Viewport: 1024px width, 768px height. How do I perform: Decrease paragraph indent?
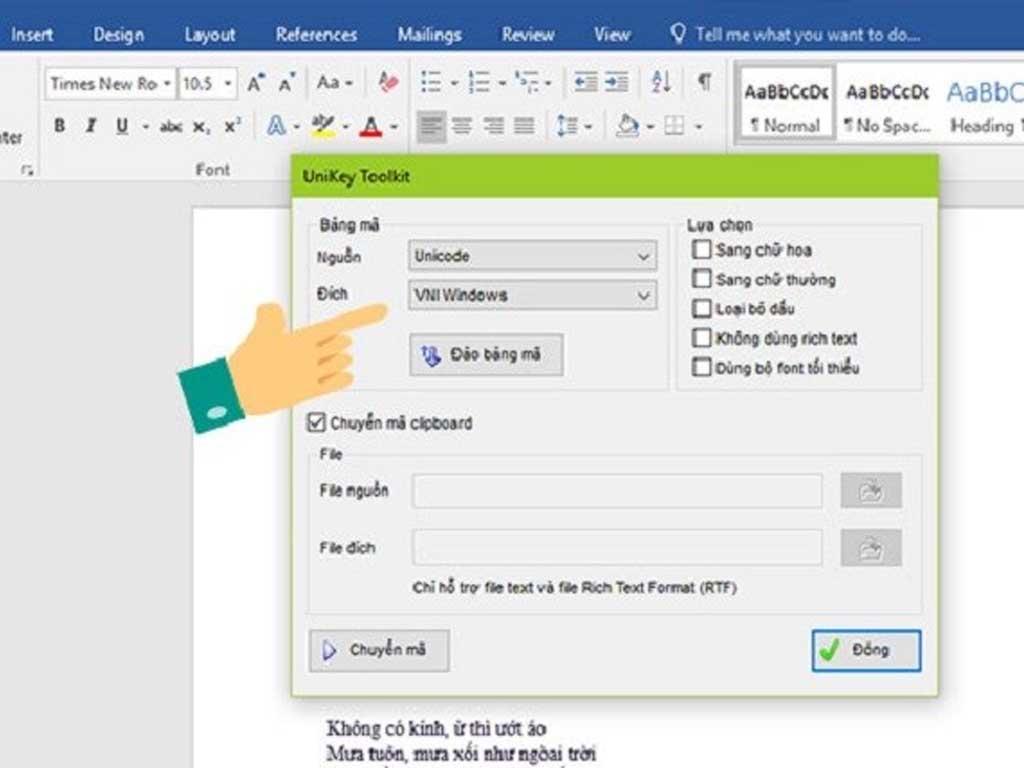point(585,83)
